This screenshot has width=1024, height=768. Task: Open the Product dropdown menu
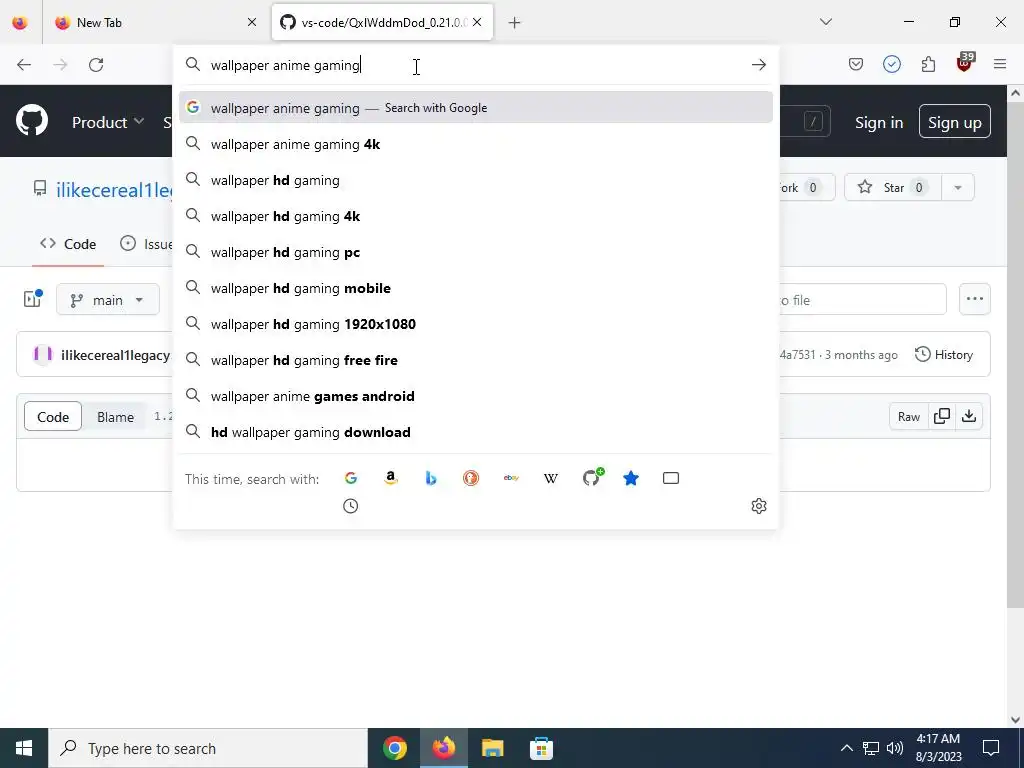(108, 122)
